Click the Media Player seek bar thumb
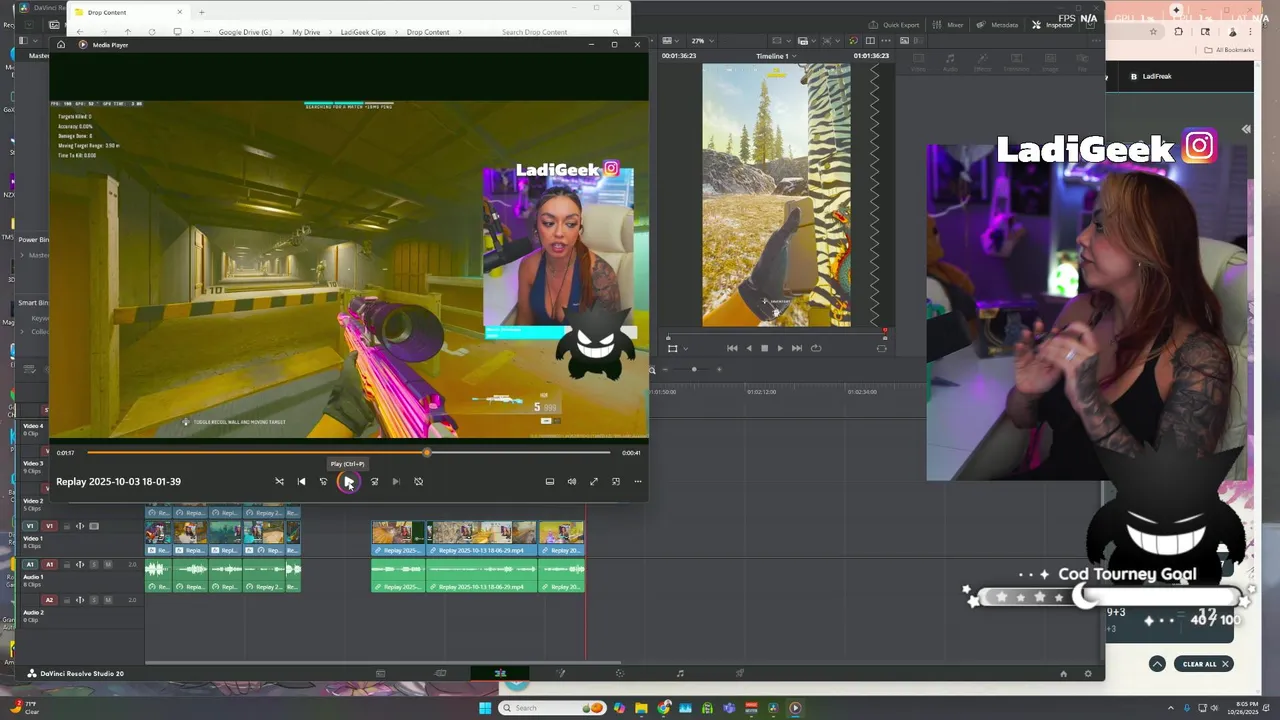Viewport: 1280px width, 720px height. click(x=427, y=453)
